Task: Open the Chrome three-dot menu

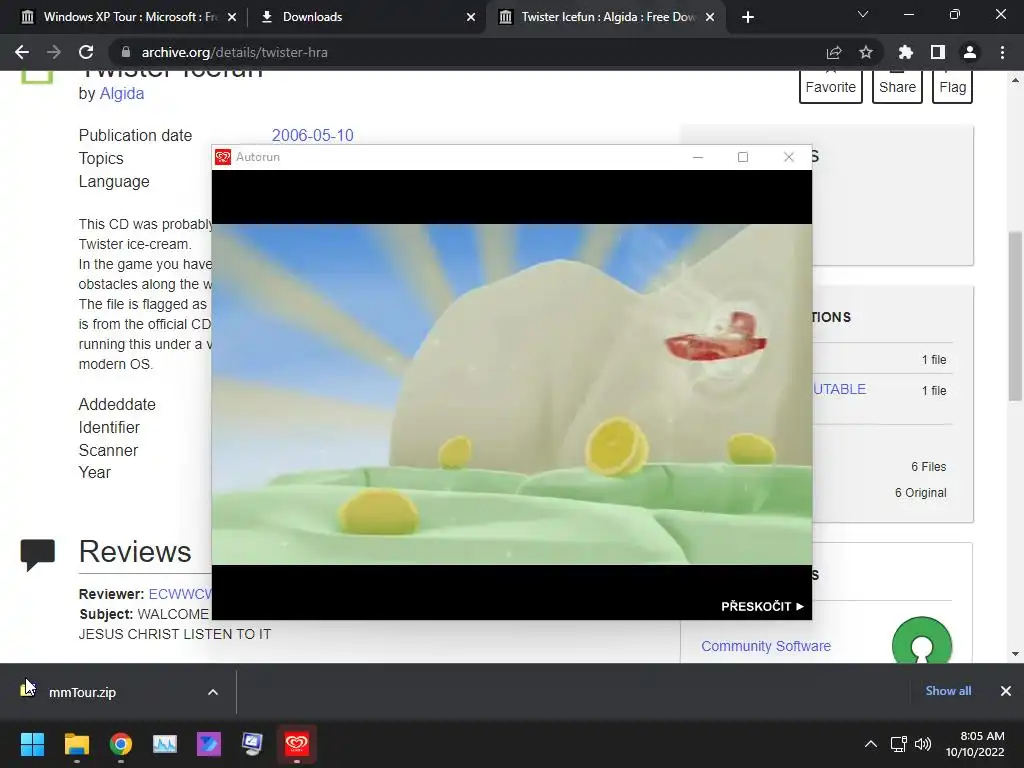Action: [x=1002, y=52]
